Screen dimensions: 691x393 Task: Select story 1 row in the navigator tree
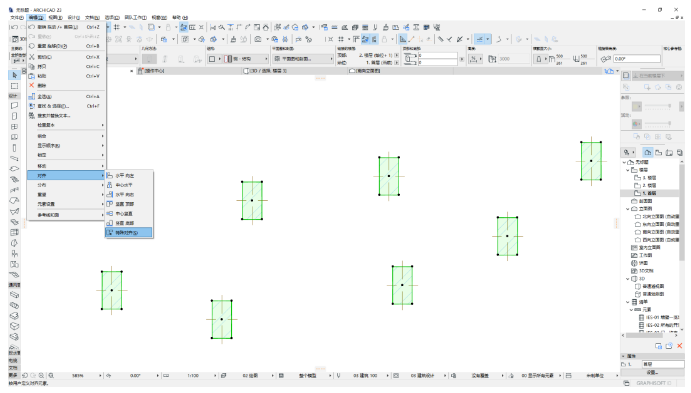tap(650, 193)
